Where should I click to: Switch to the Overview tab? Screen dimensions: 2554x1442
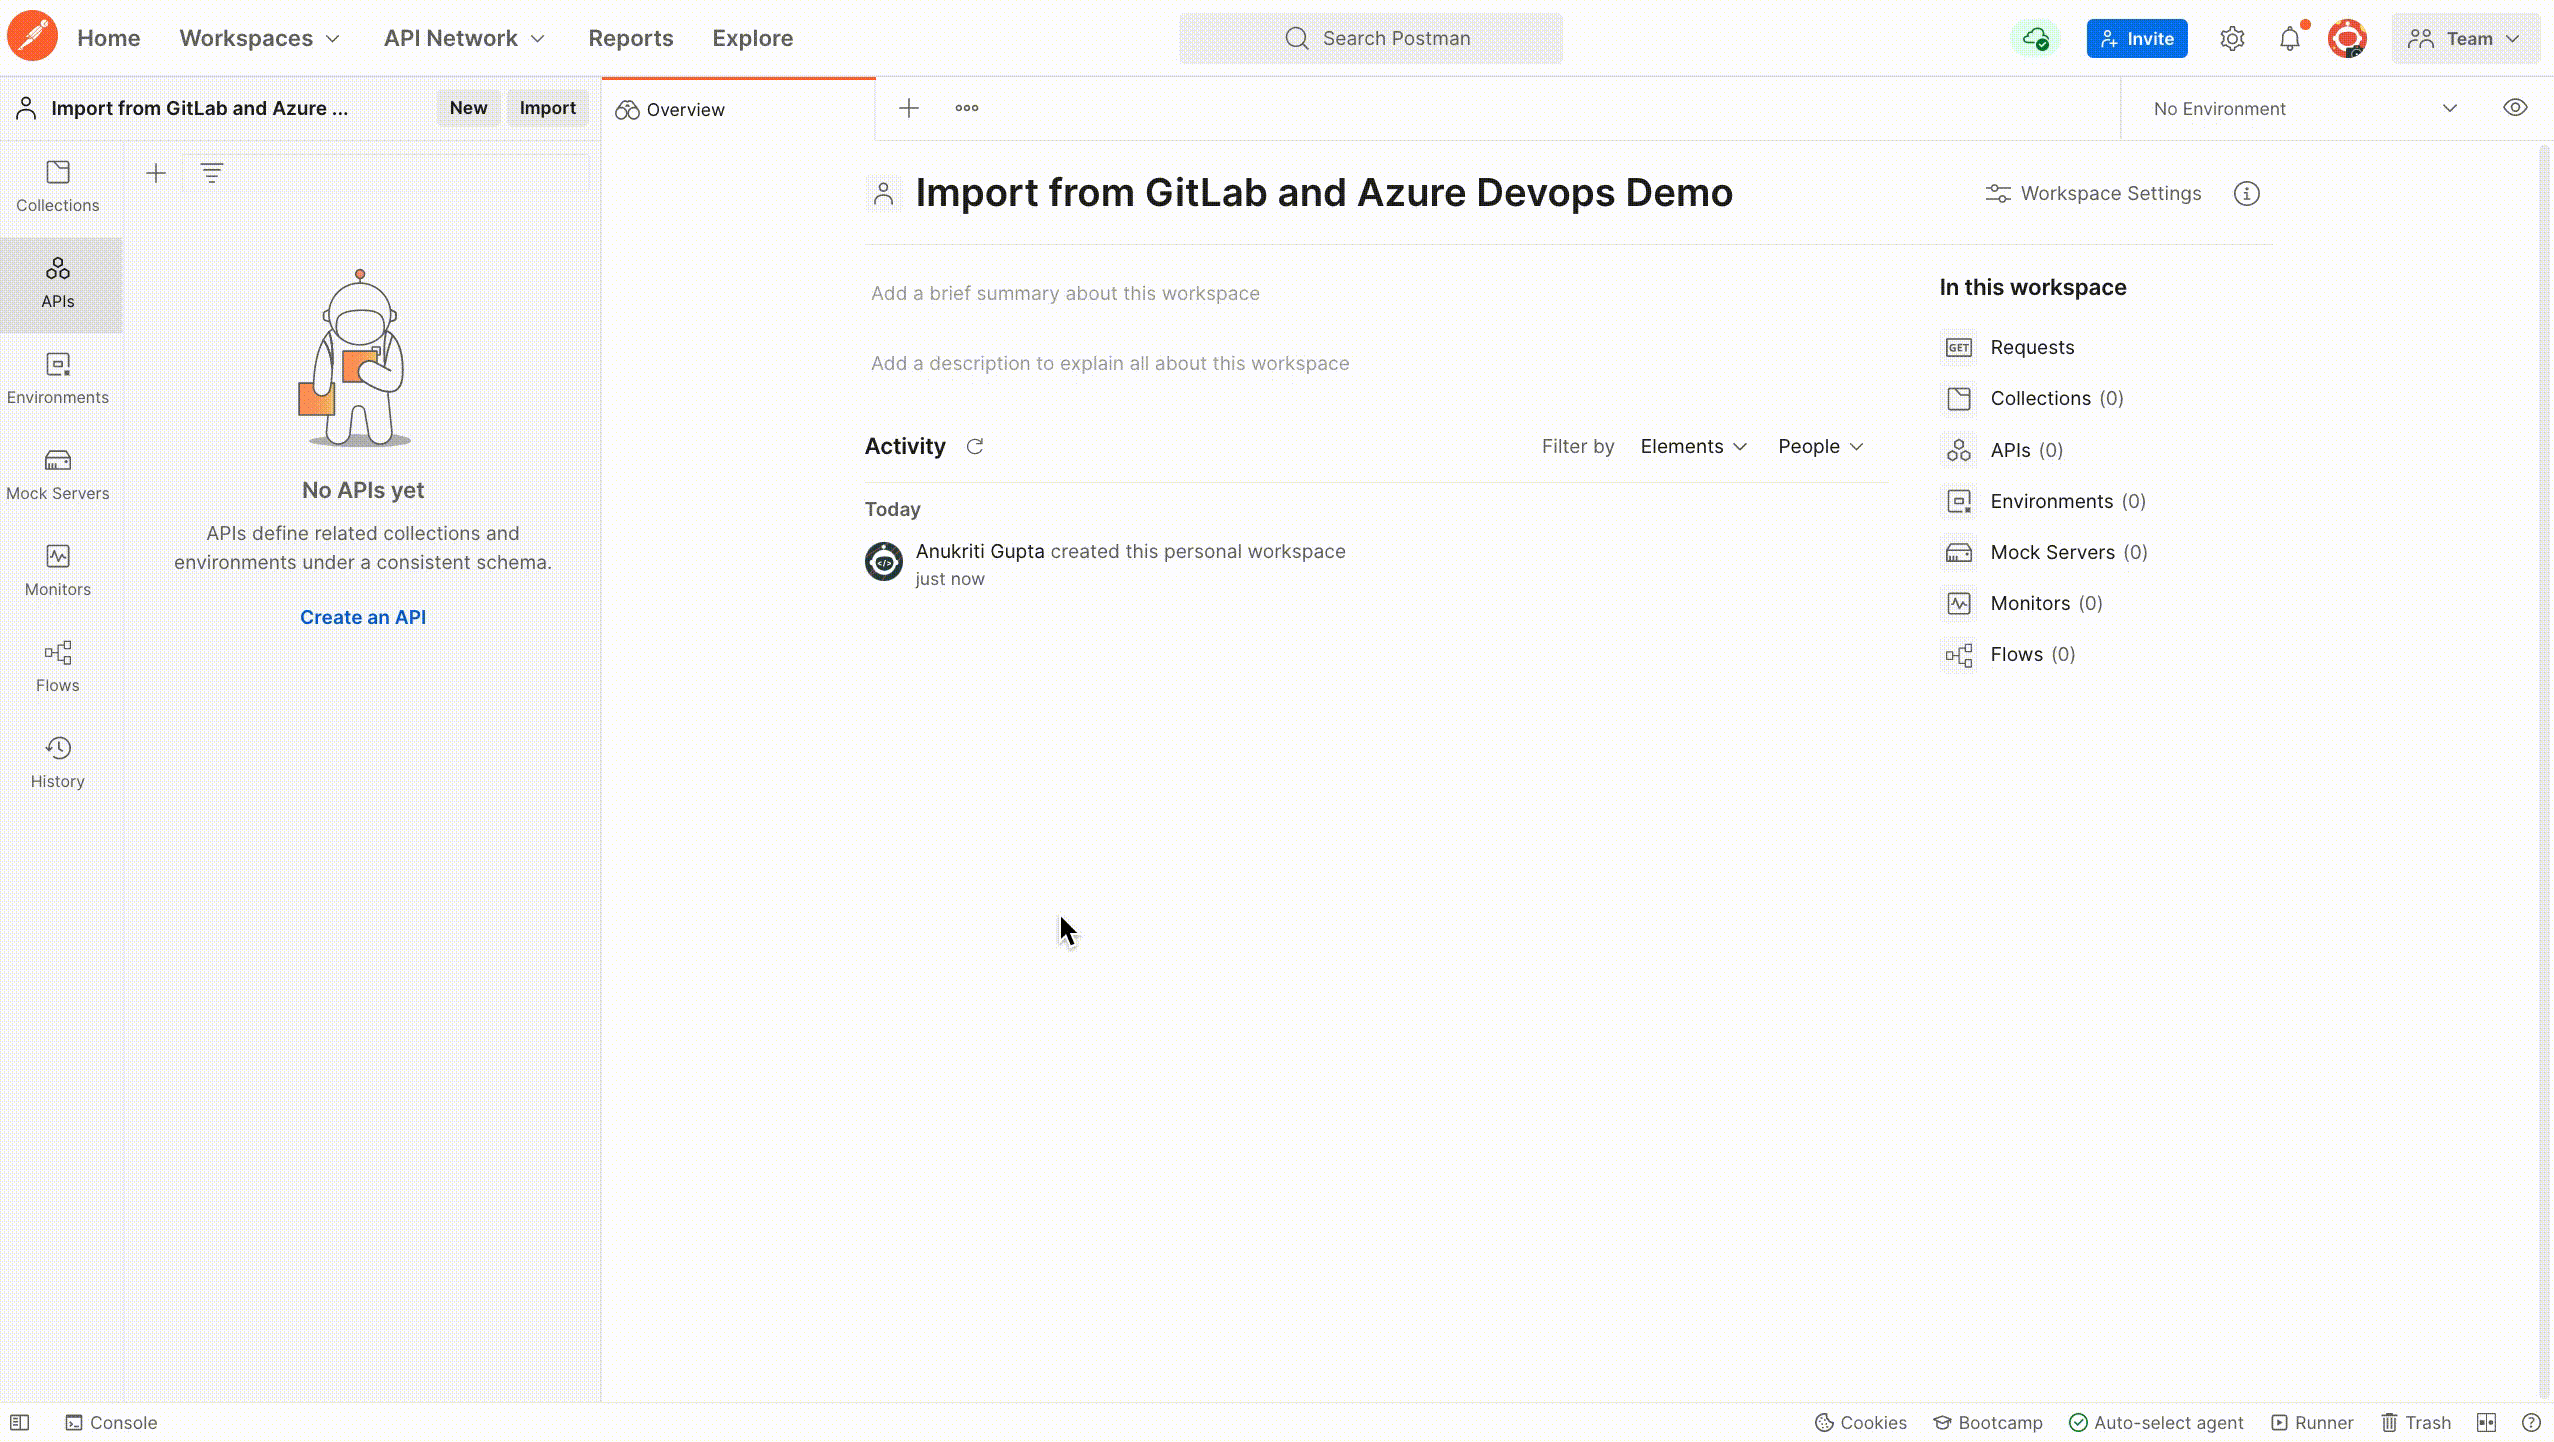pos(684,110)
